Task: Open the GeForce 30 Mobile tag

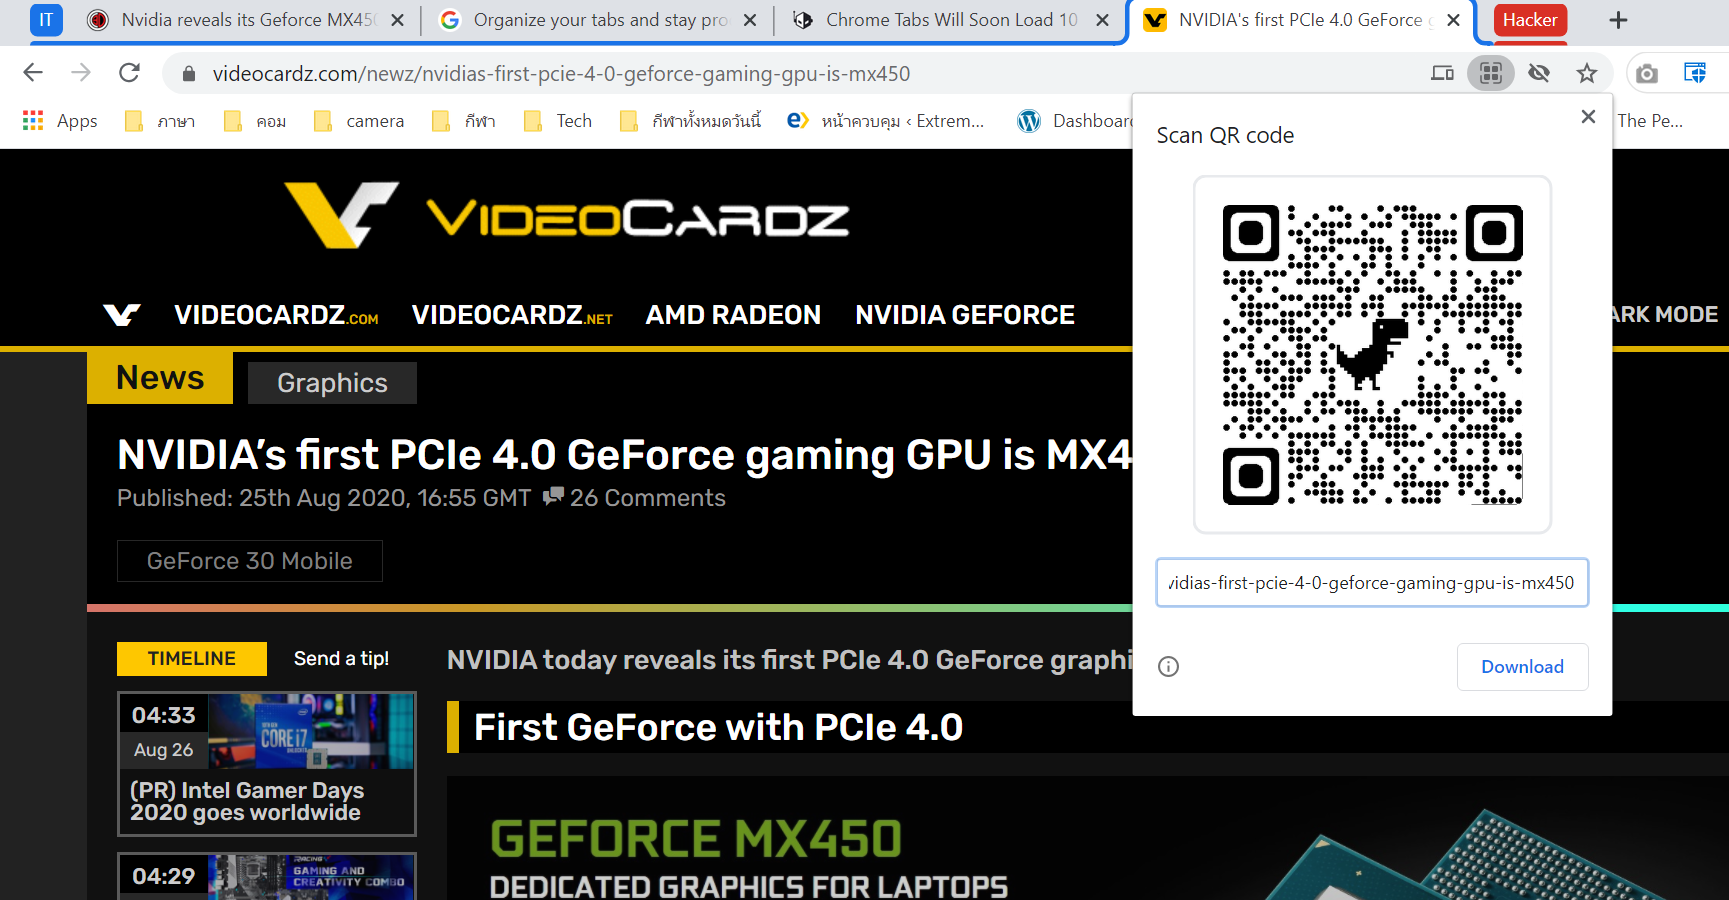Action: click(x=250, y=561)
